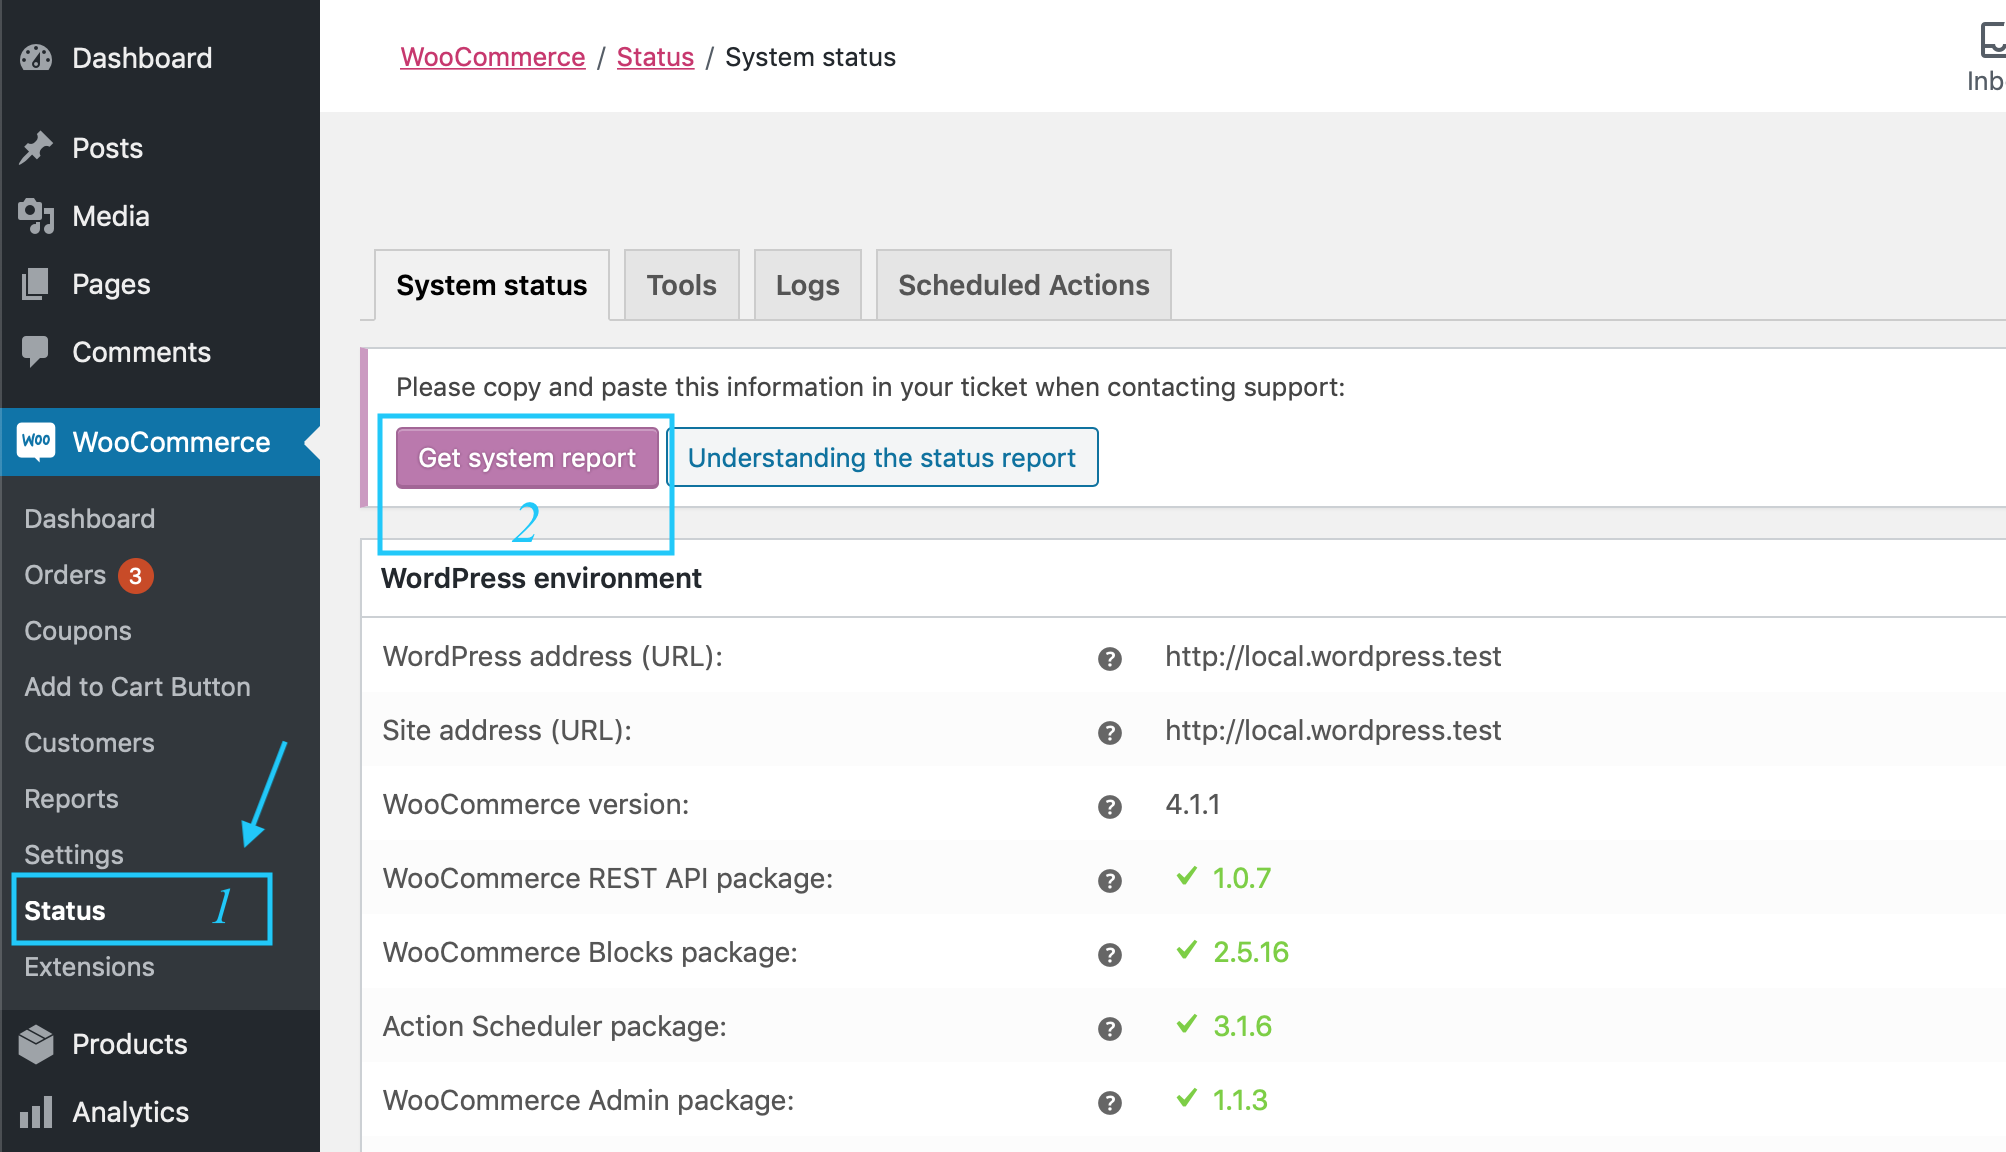
Task: Click the Media icon in sidebar
Action: click(x=36, y=216)
